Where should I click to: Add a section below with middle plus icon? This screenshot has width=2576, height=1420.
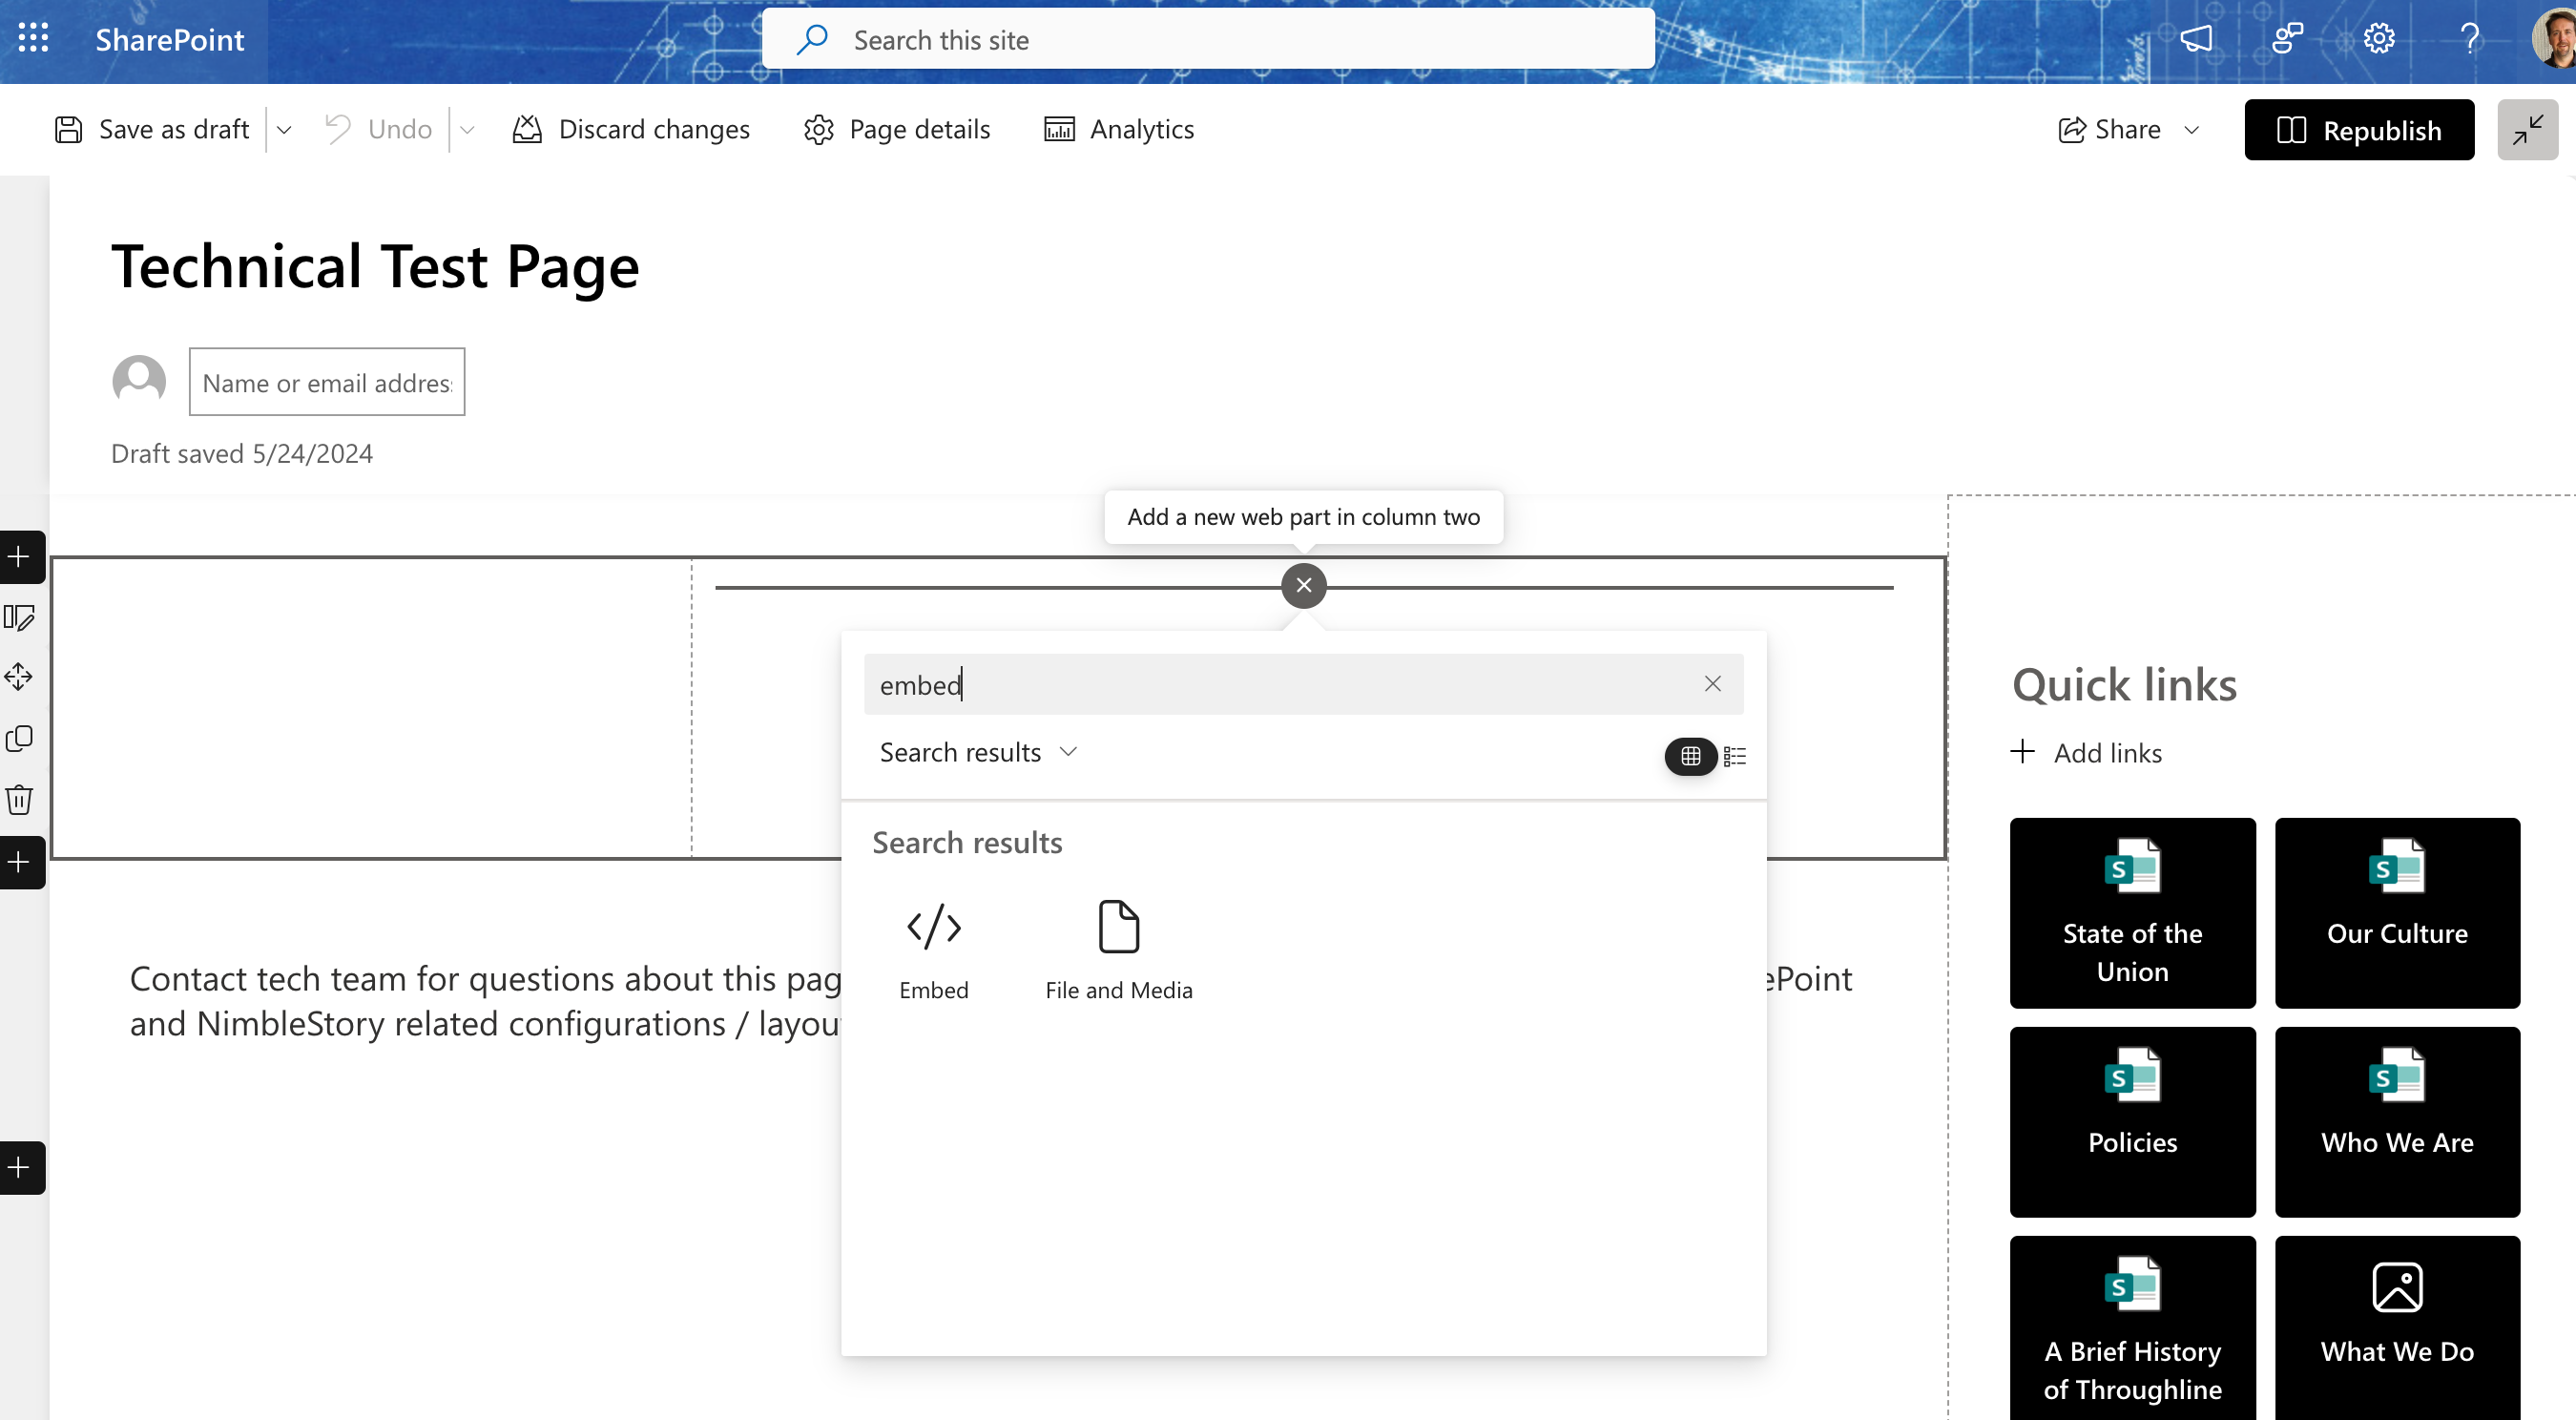tap(20, 862)
